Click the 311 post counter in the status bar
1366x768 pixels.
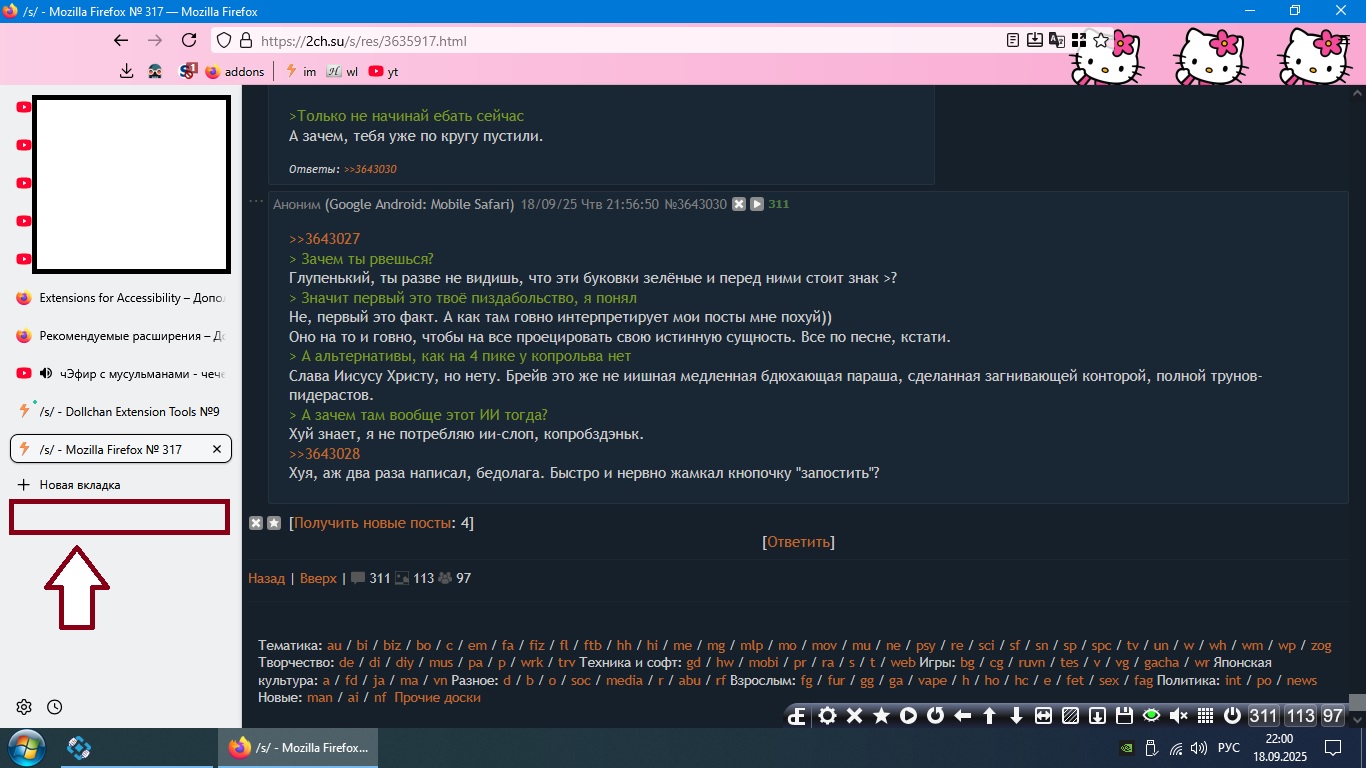1262,715
